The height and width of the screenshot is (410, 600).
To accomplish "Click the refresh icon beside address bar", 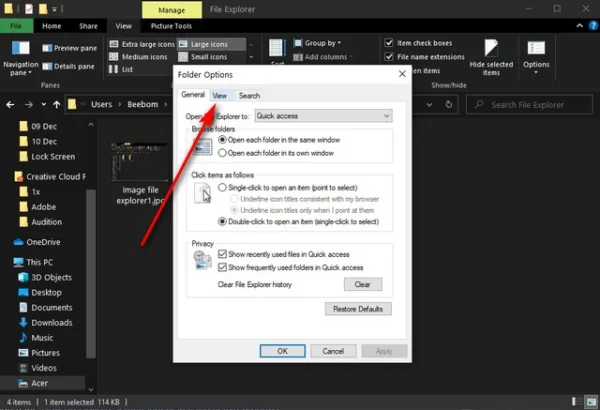I will [x=448, y=105].
